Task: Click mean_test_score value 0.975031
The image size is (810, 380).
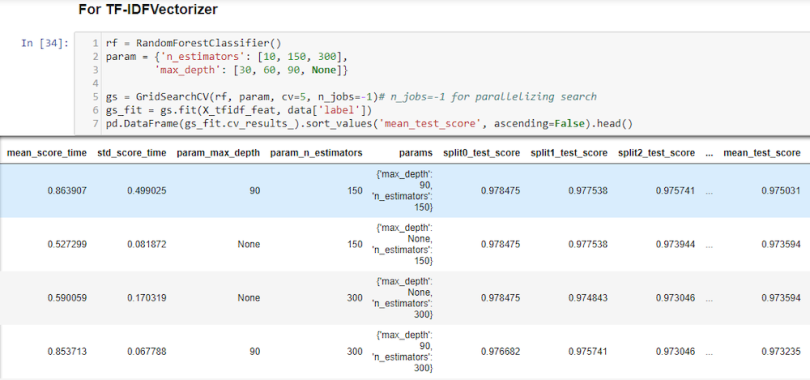Action: pos(781,191)
